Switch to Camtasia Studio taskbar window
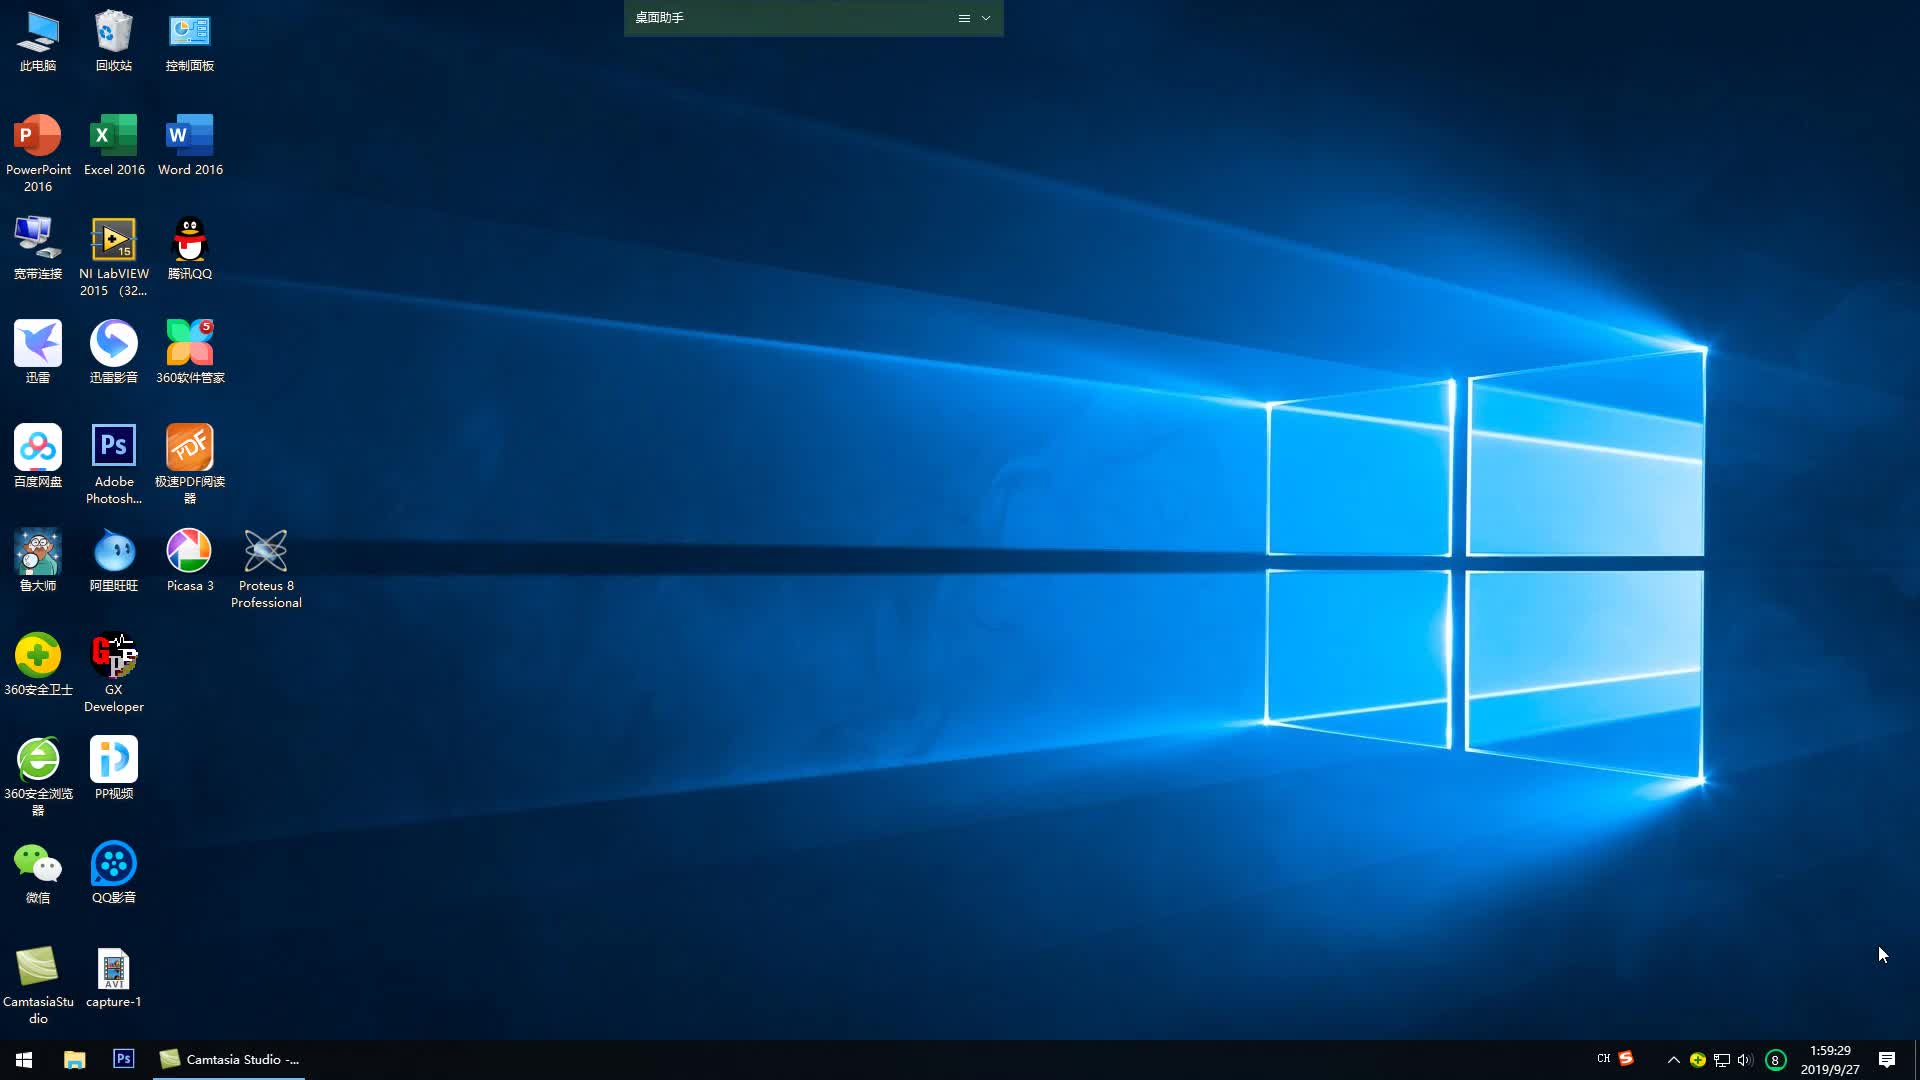The width and height of the screenshot is (1920, 1080). [229, 1060]
